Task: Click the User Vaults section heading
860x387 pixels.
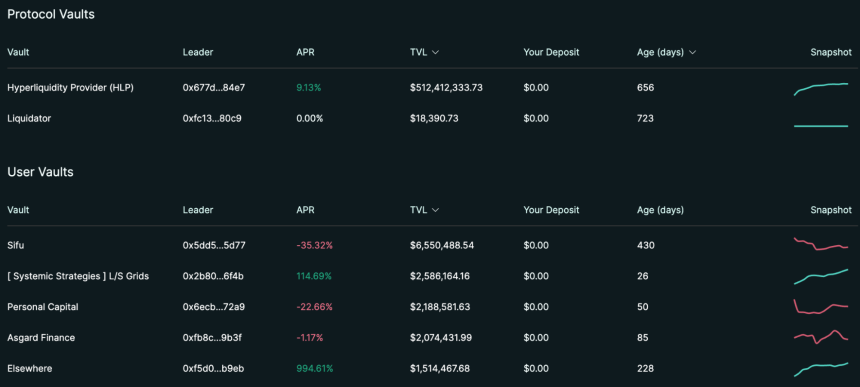Action: [41, 172]
